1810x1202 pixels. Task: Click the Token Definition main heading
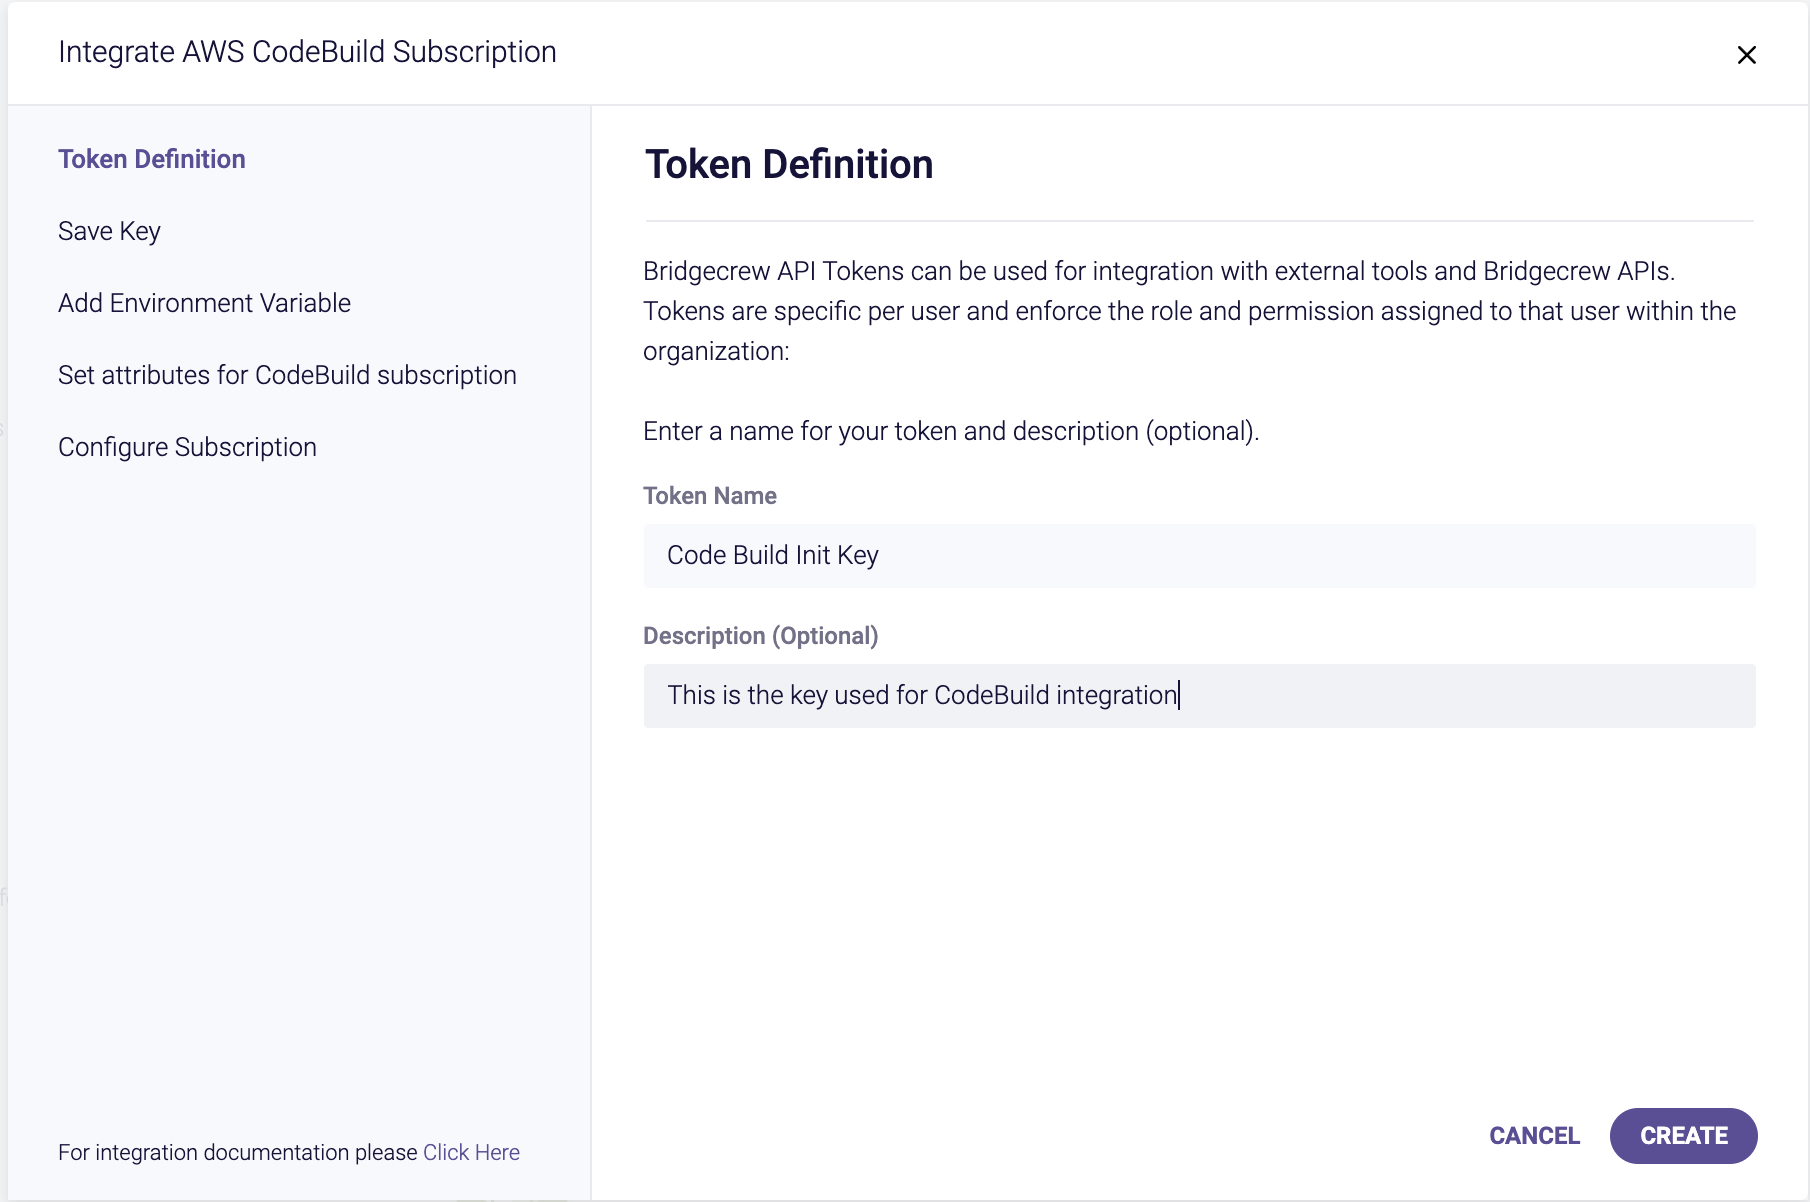coord(789,164)
